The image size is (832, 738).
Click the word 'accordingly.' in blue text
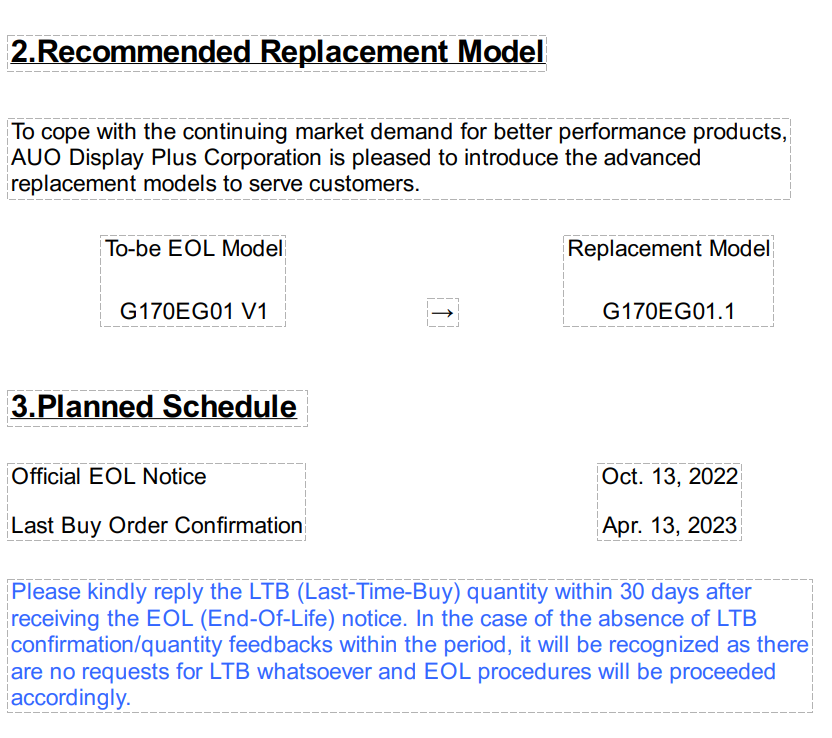[71, 697]
